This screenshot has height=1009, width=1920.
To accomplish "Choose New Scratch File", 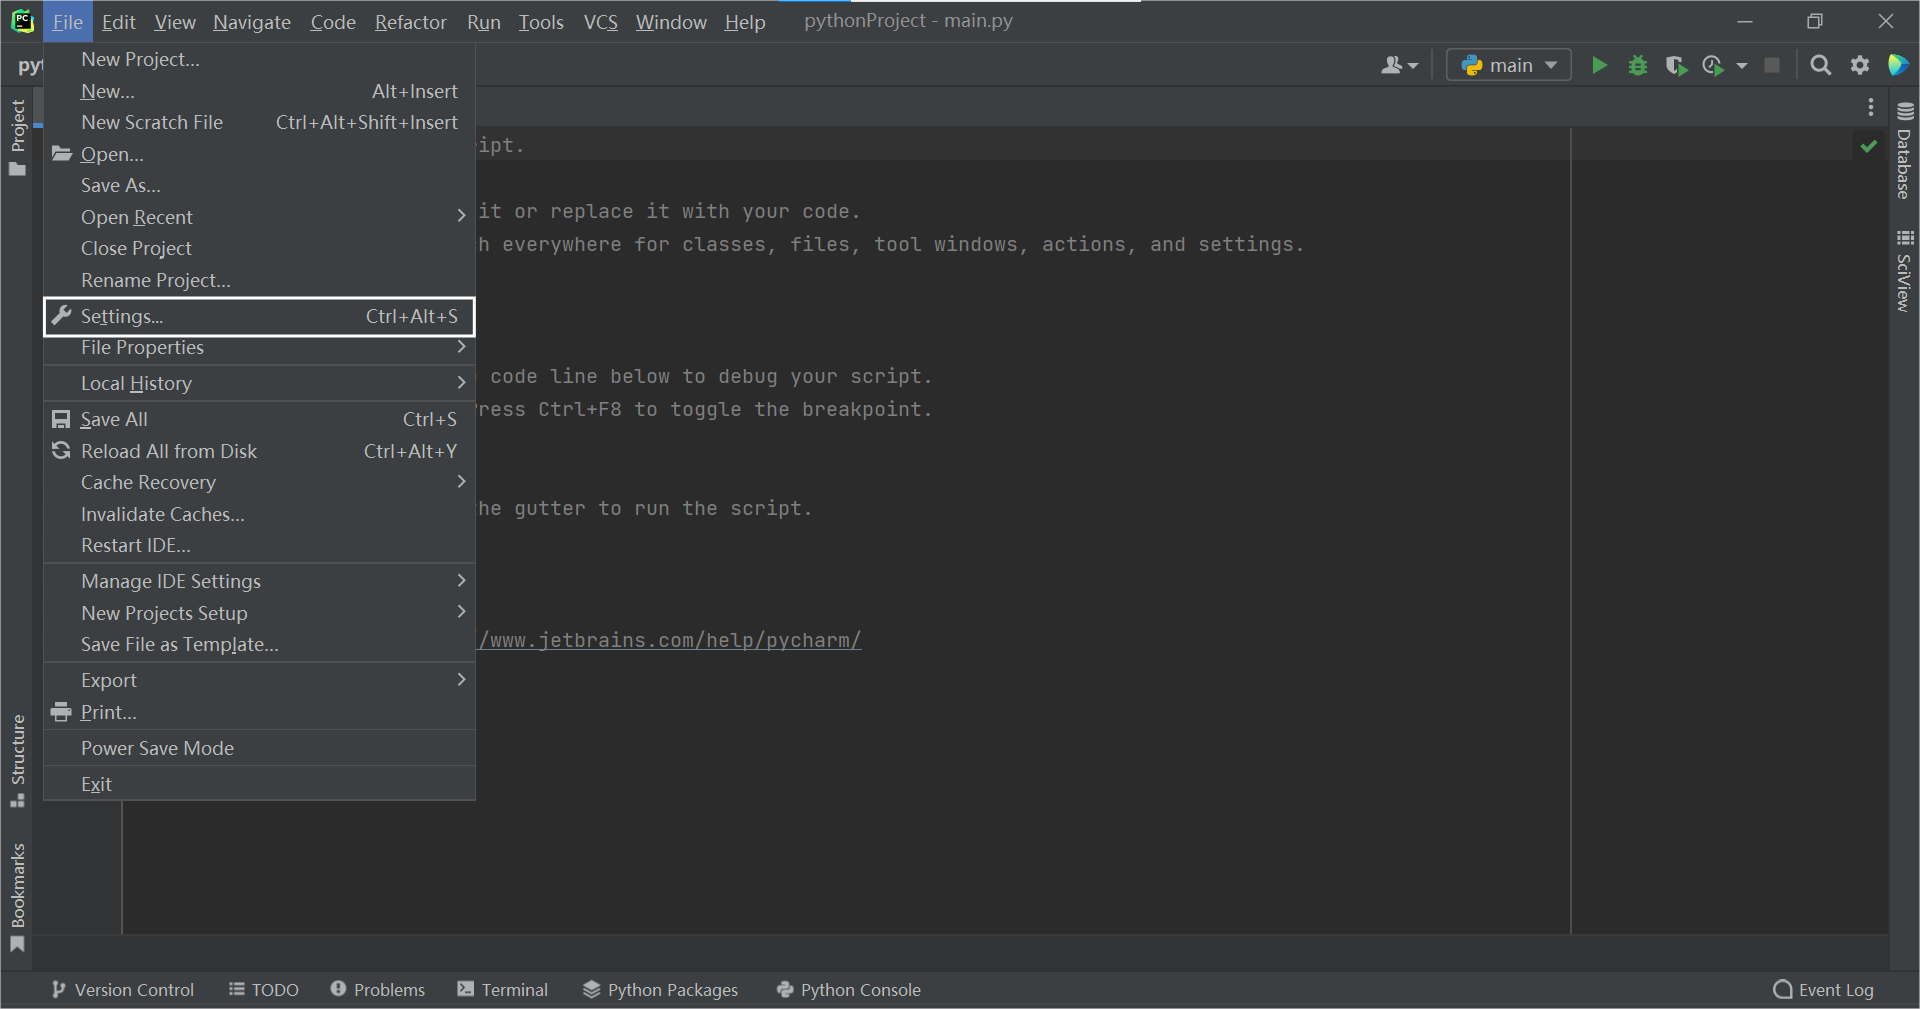I will point(259,122).
